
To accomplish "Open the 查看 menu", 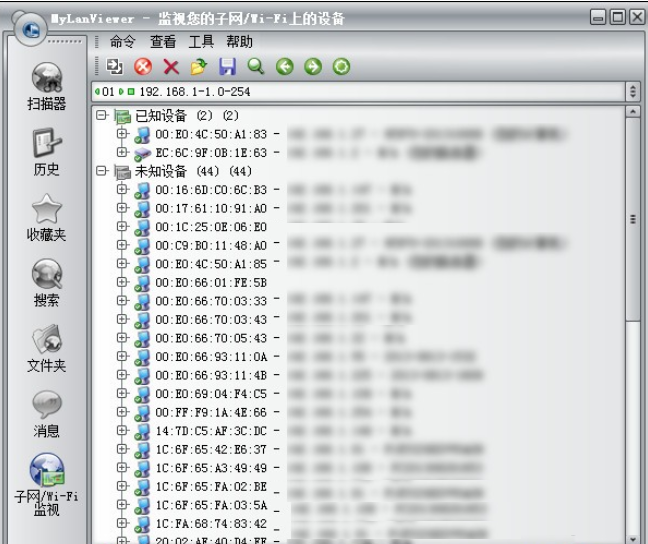I will 162,42.
